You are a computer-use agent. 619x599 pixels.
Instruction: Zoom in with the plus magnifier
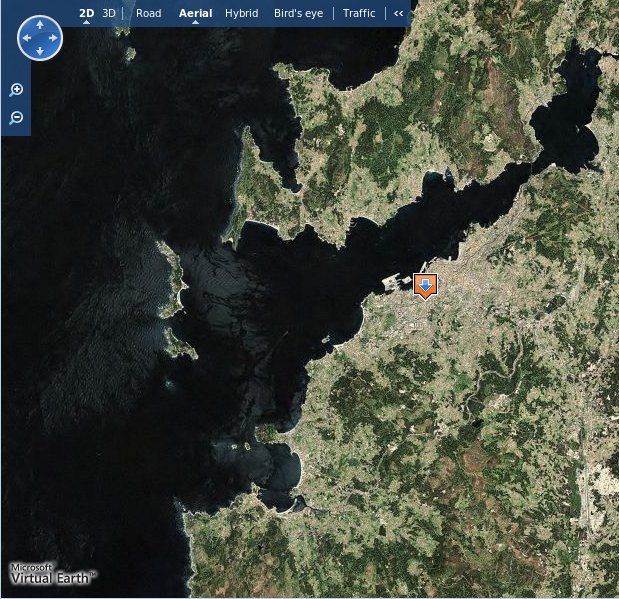coord(16,90)
